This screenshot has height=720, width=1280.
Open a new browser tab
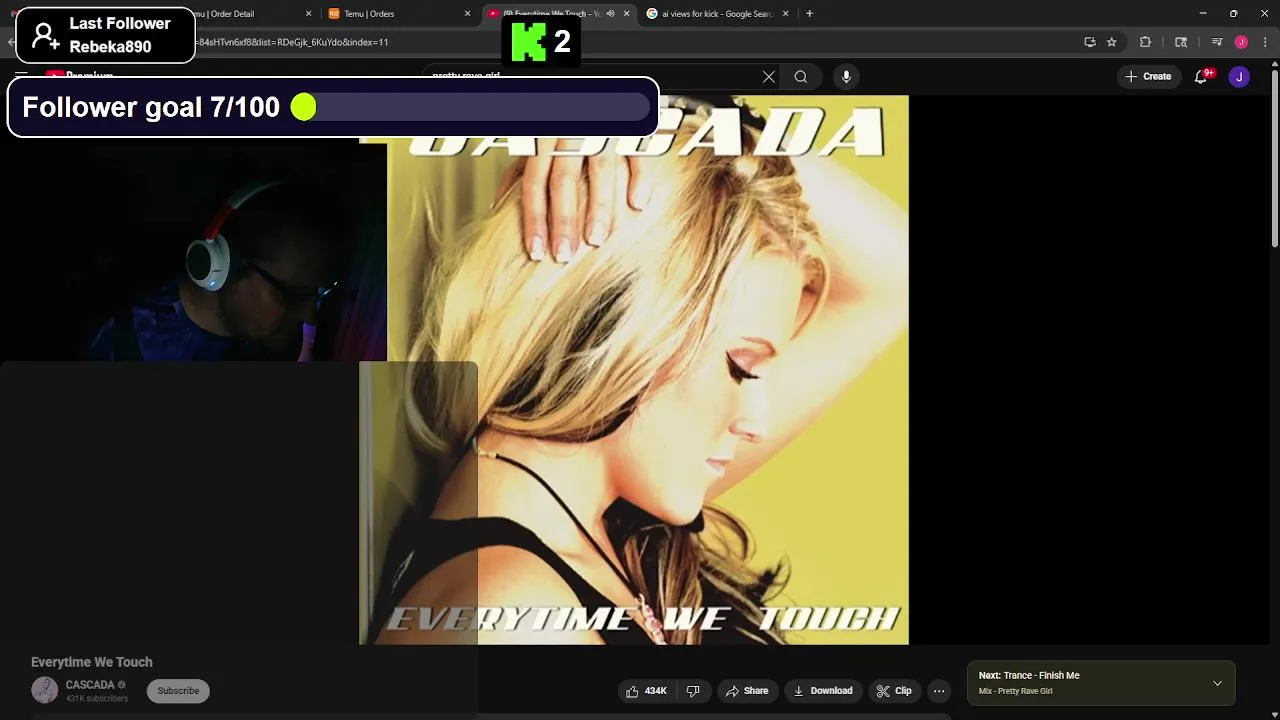[809, 14]
